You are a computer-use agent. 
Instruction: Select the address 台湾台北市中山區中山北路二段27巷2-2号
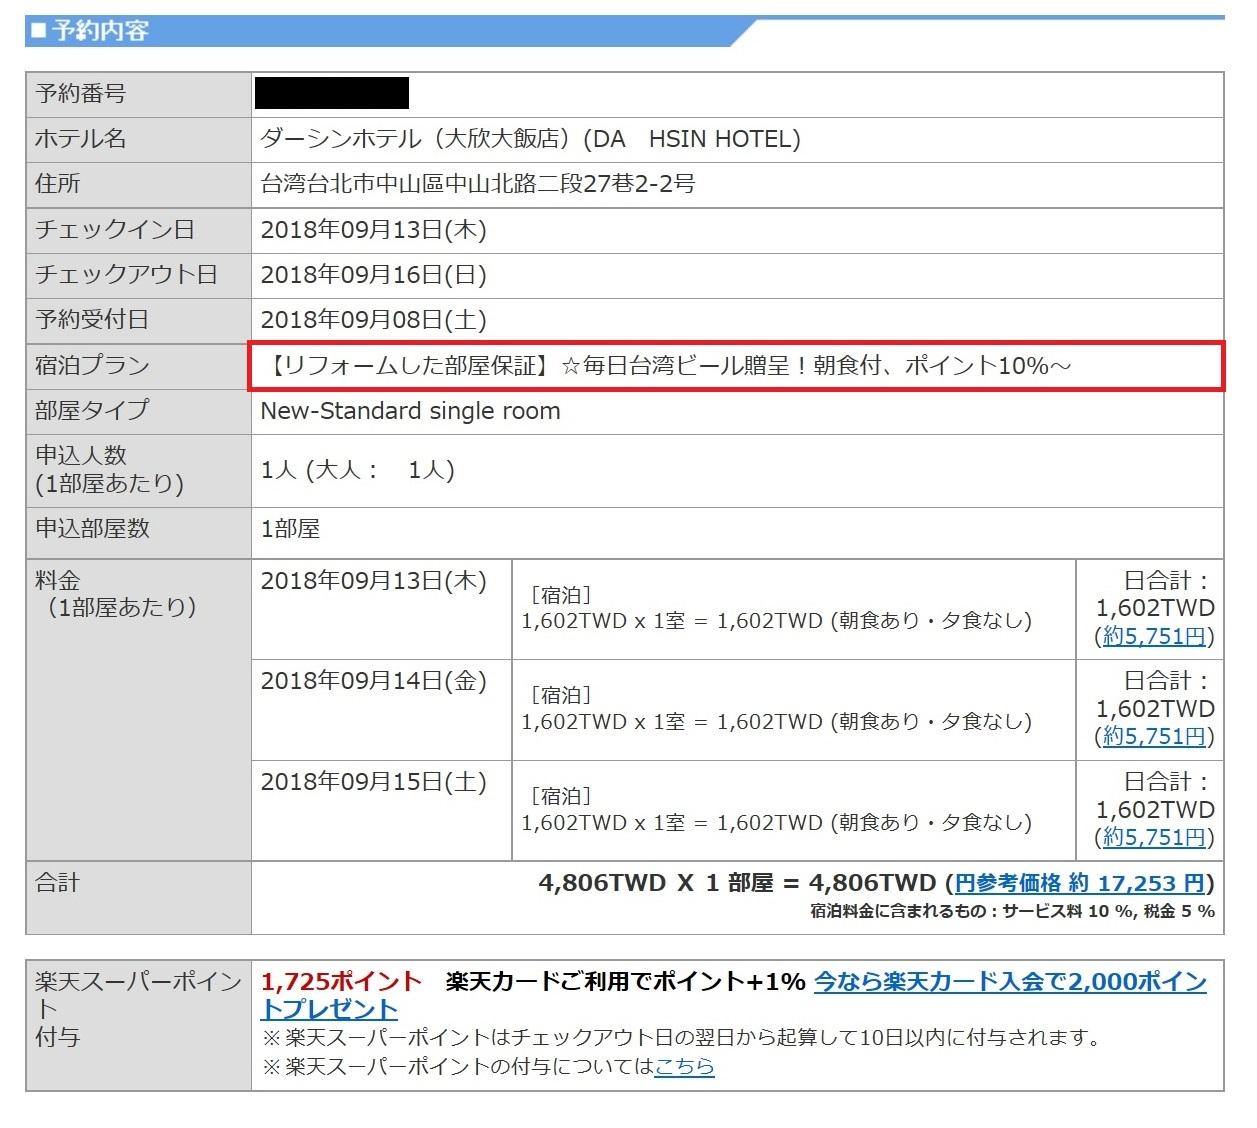click(x=478, y=184)
